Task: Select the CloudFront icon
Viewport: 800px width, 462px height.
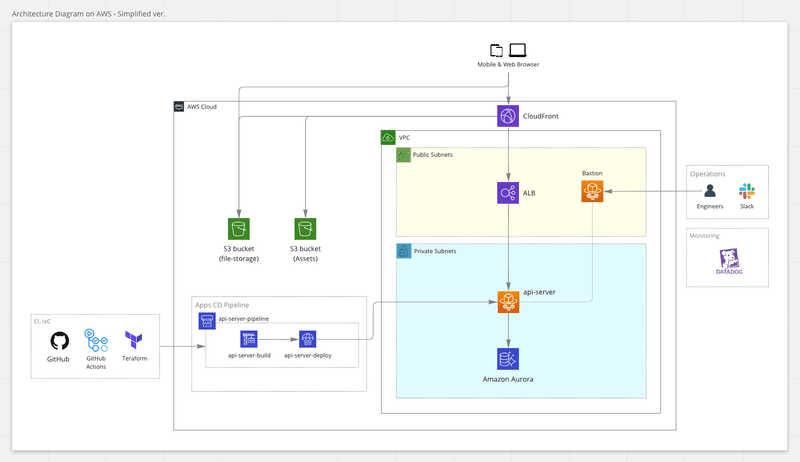Action: (x=508, y=116)
